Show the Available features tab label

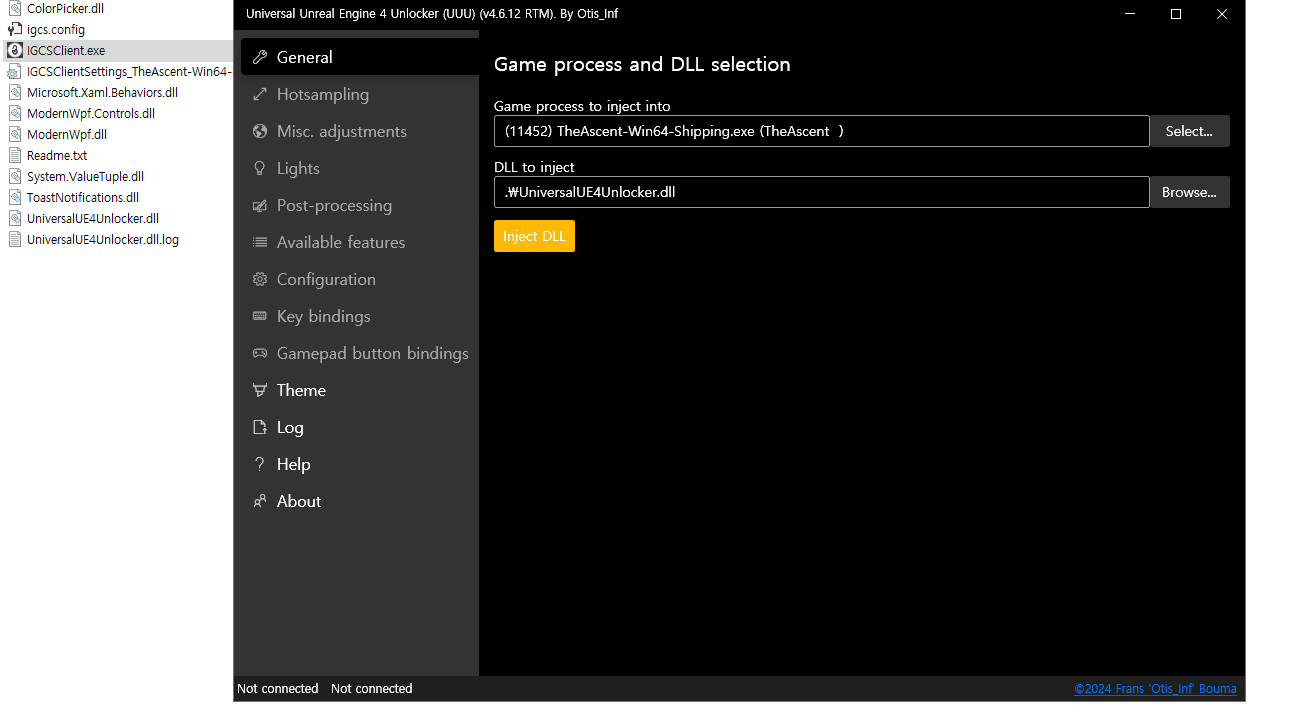click(341, 242)
